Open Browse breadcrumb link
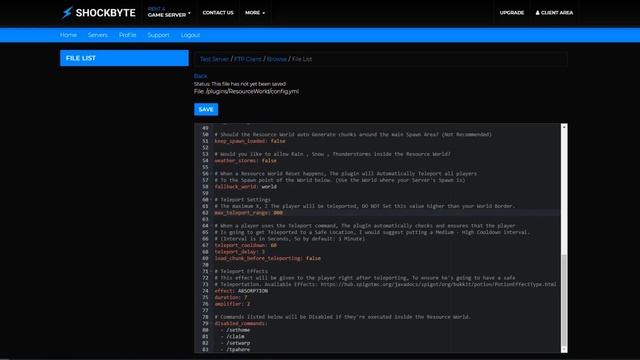The width and height of the screenshot is (640, 360). click(277, 59)
